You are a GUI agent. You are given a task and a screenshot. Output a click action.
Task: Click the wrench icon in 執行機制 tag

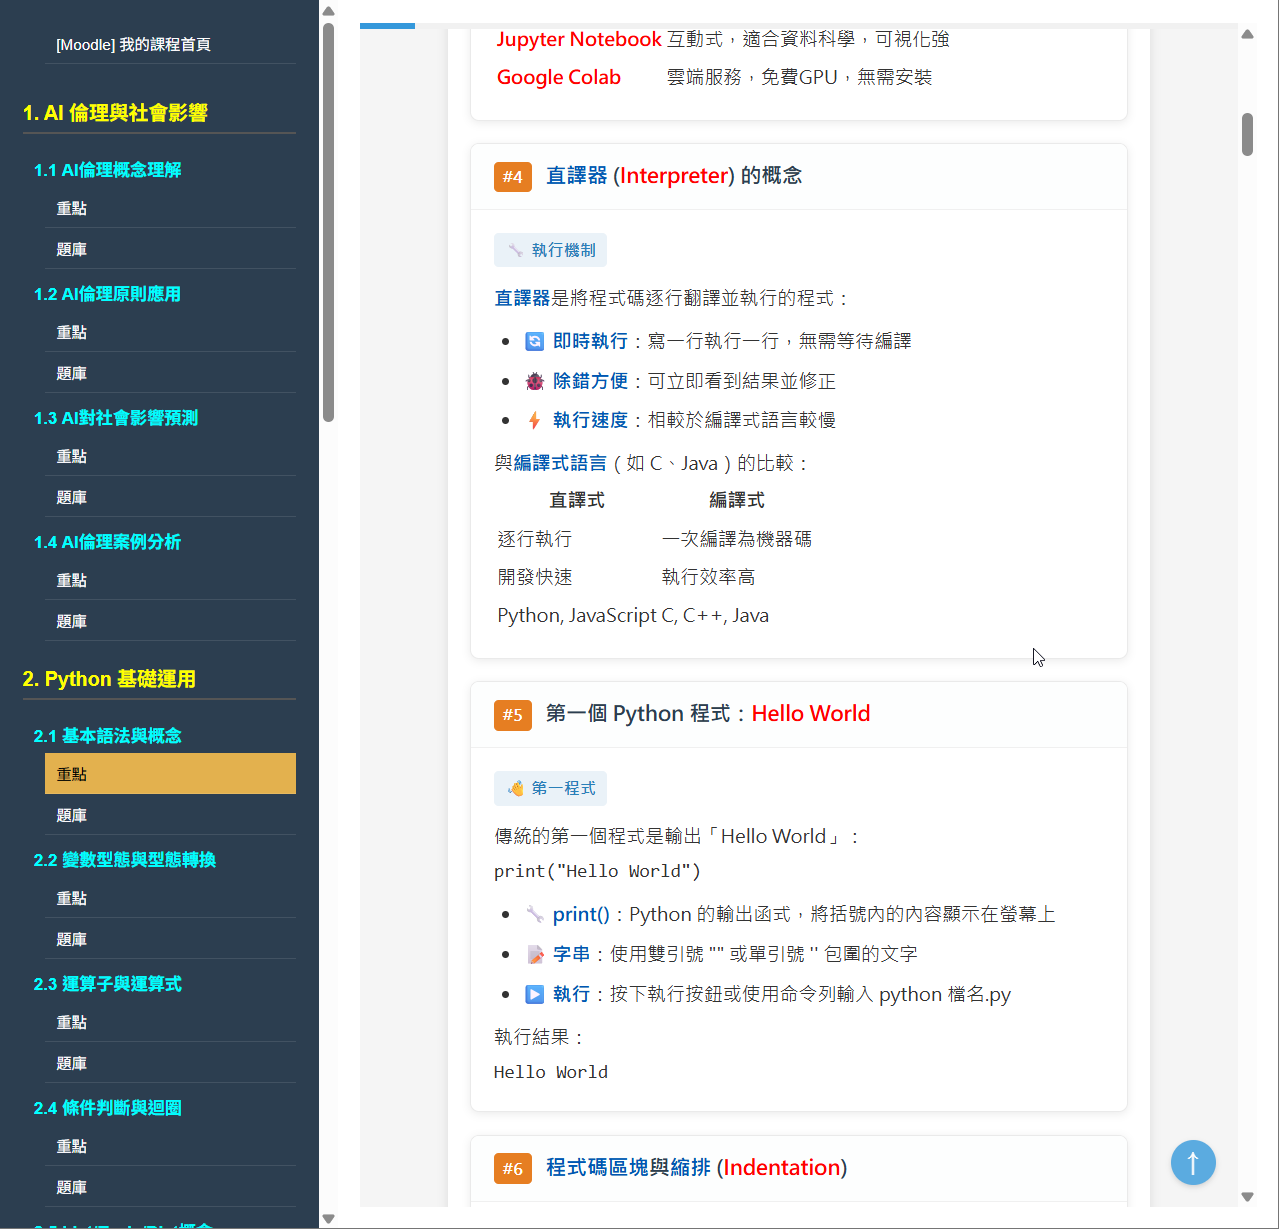[516, 250]
